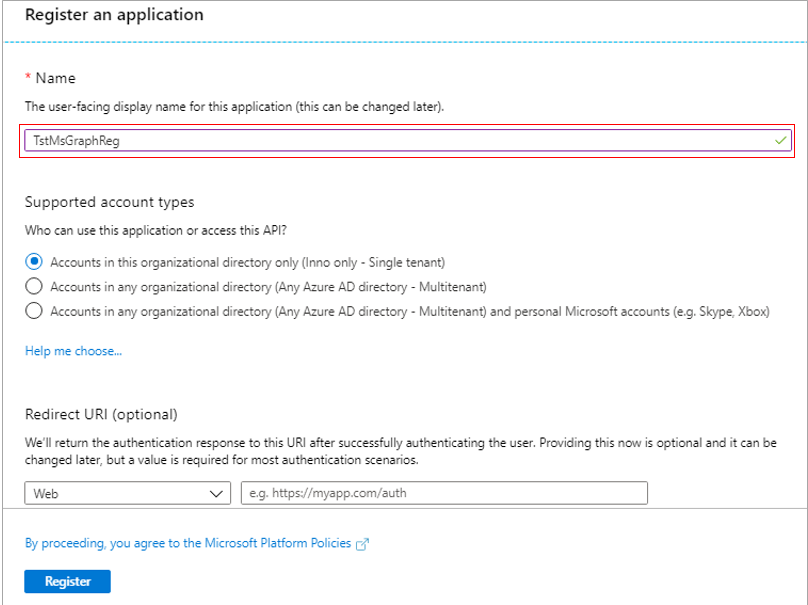
Task: Click the external link icon beside Platform Policies
Action: click(362, 544)
